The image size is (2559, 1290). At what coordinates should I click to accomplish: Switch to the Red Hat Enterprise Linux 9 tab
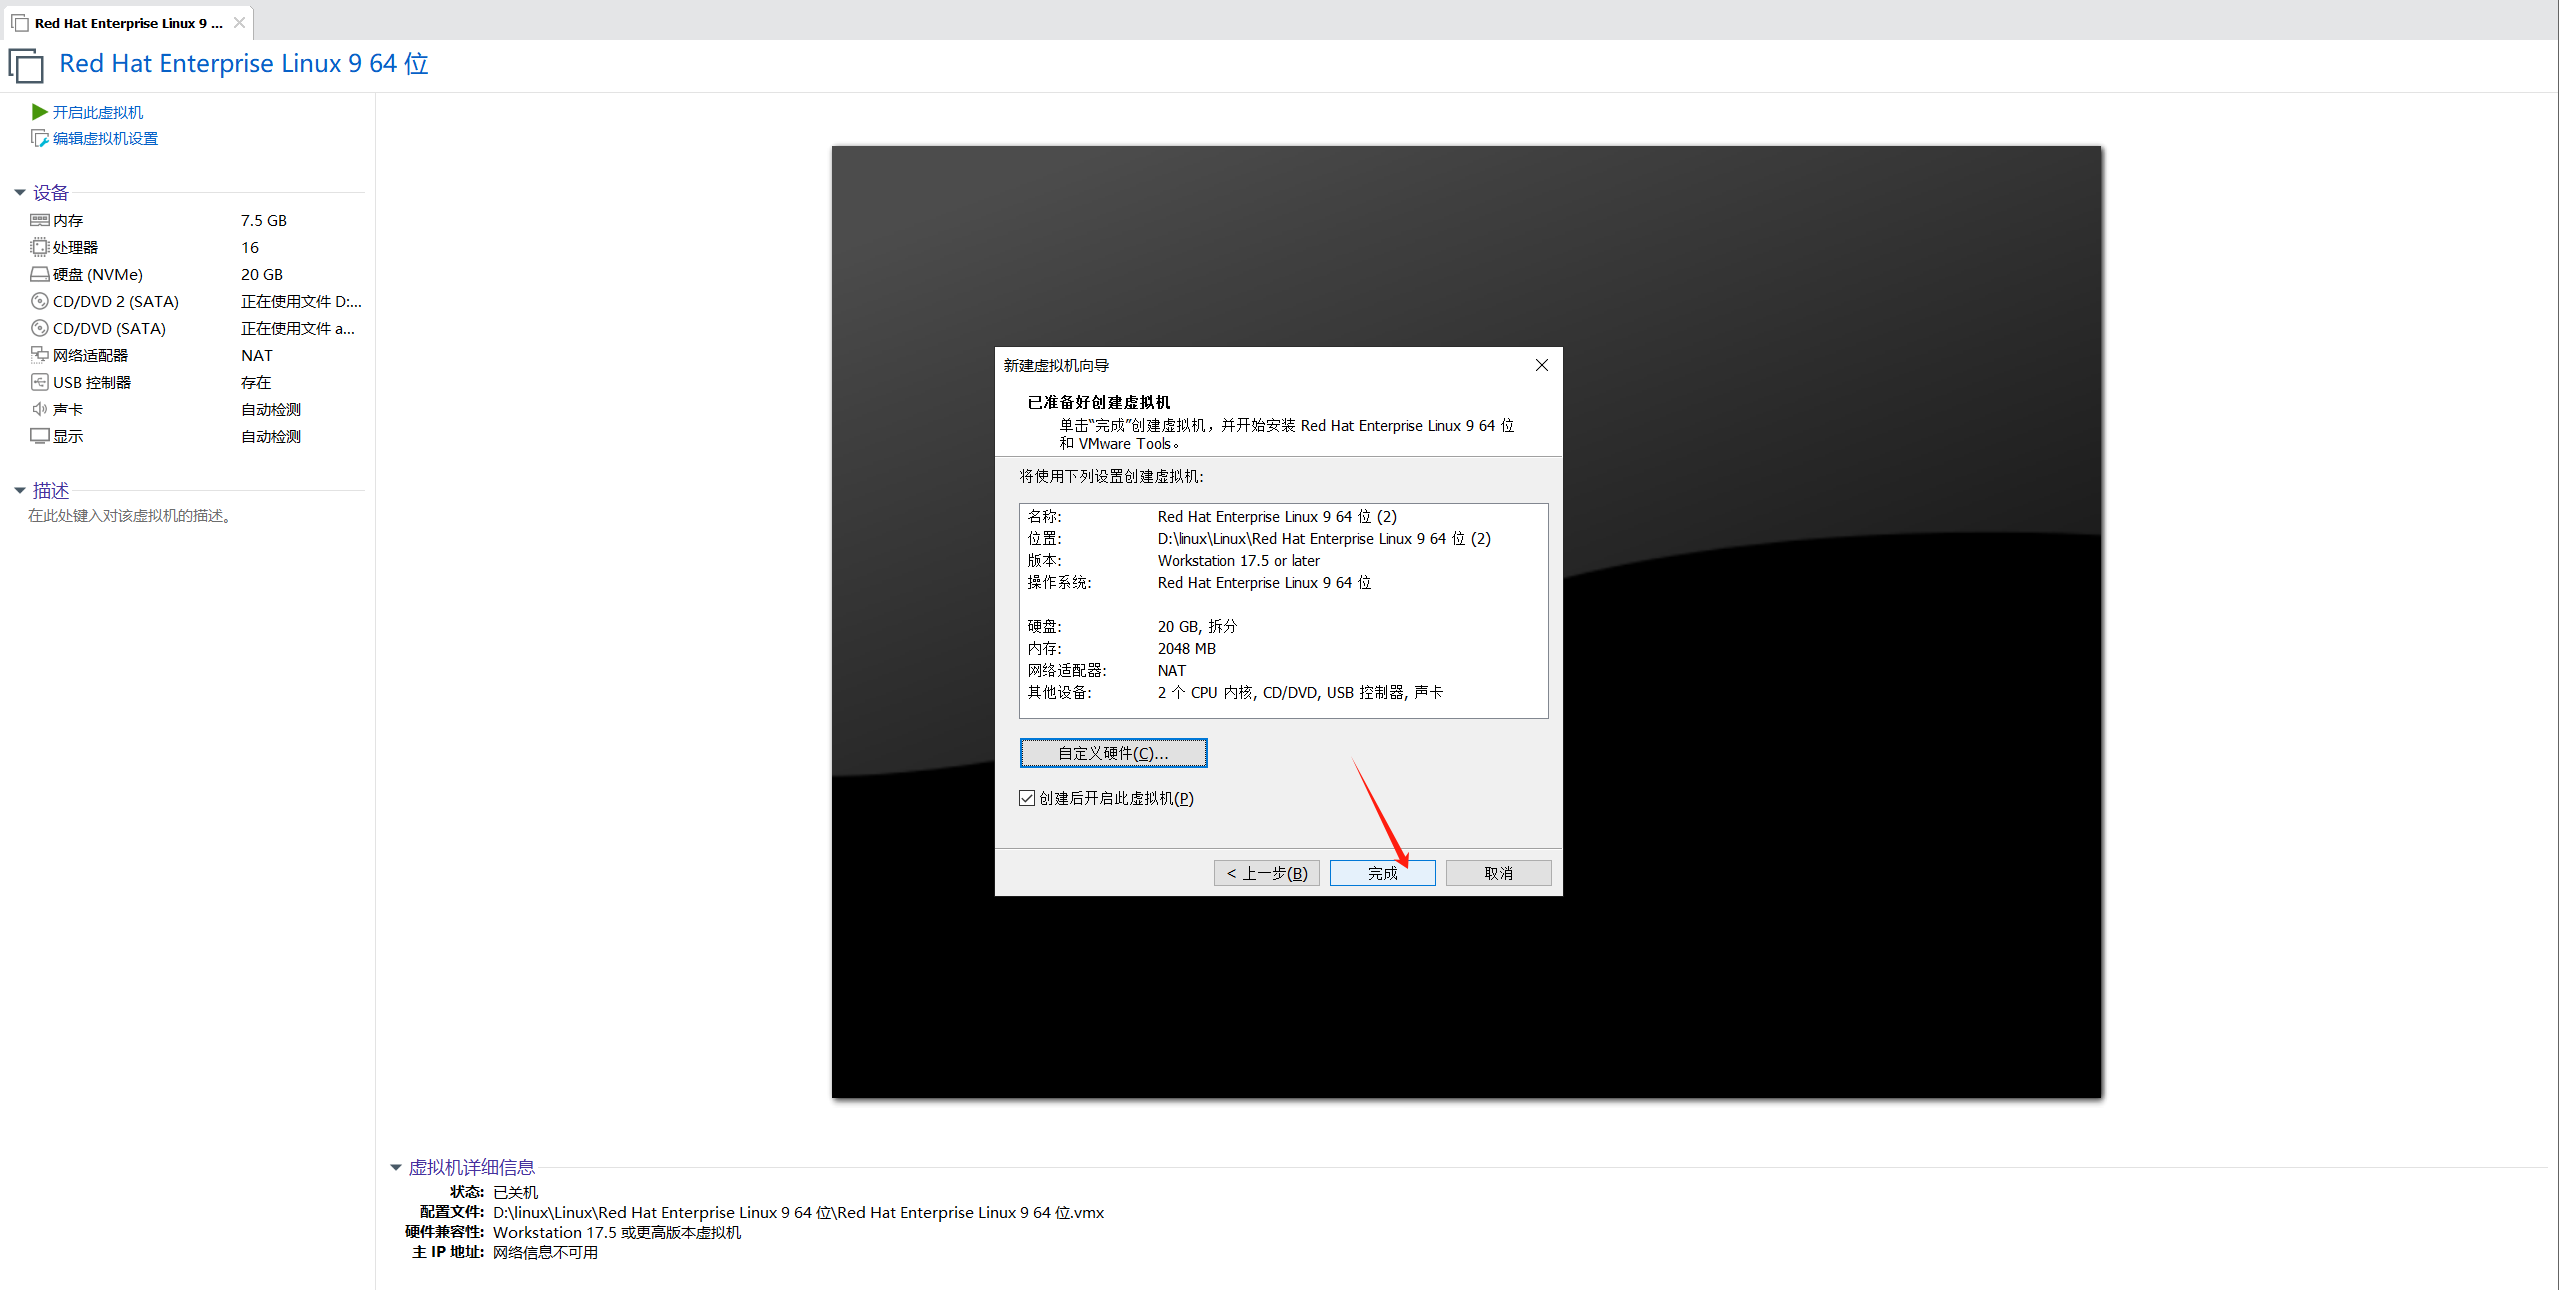point(128,23)
